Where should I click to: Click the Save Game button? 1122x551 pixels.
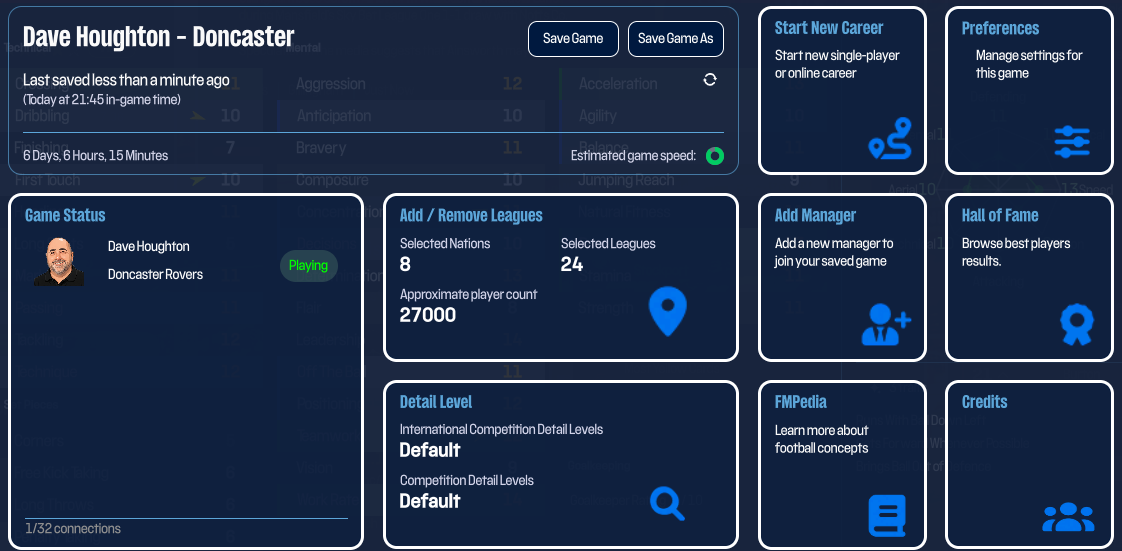pyautogui.click(x=573, y=39)
